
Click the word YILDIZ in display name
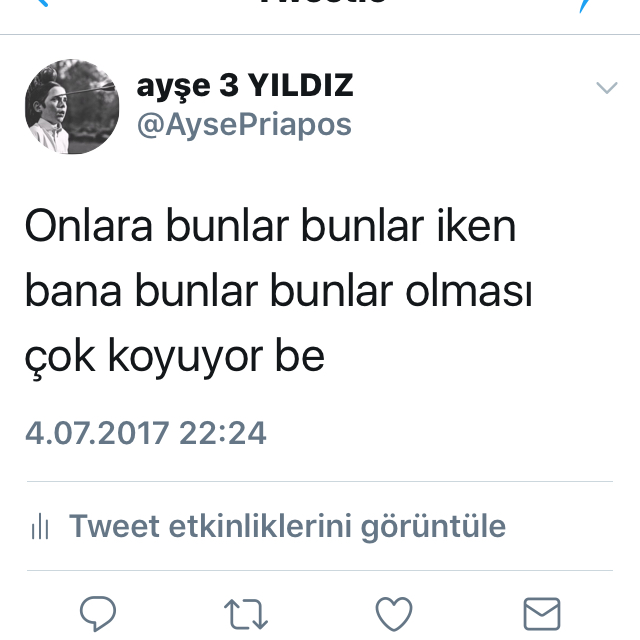301,85
